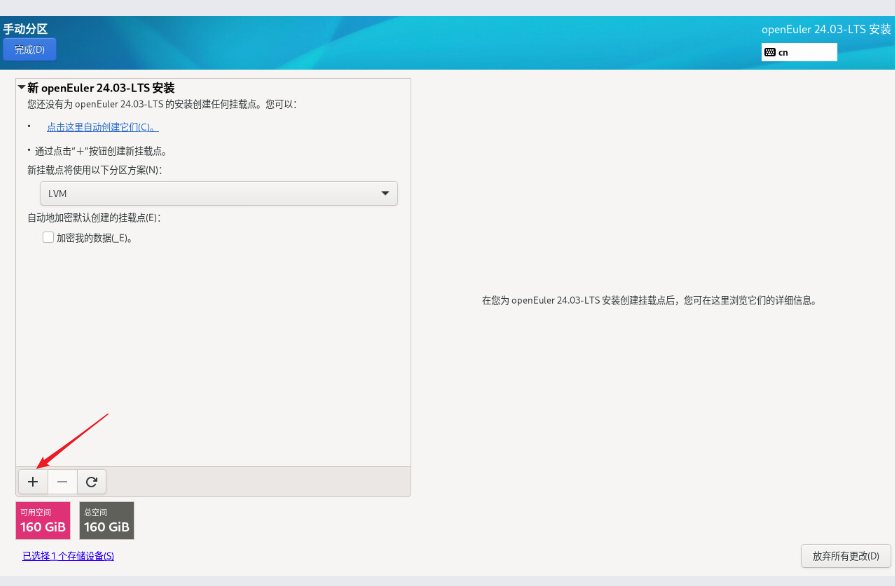Image resolution: width=895 pixels, height=586 pixels.
Task: Click 点击这里自动创建它们 link
Action: point(103,127)
